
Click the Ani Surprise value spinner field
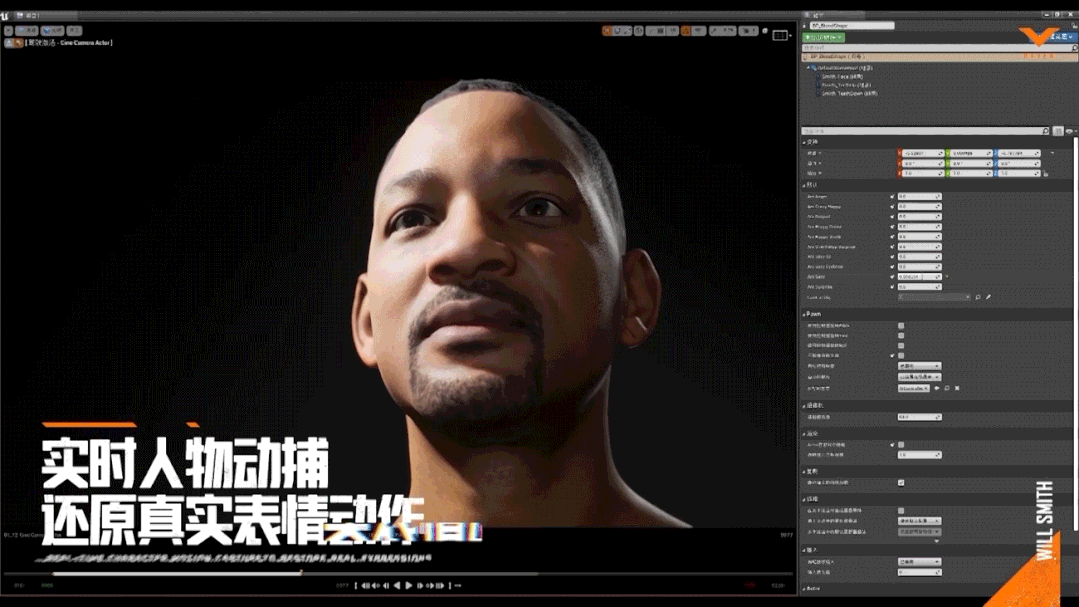click(919, 287)
